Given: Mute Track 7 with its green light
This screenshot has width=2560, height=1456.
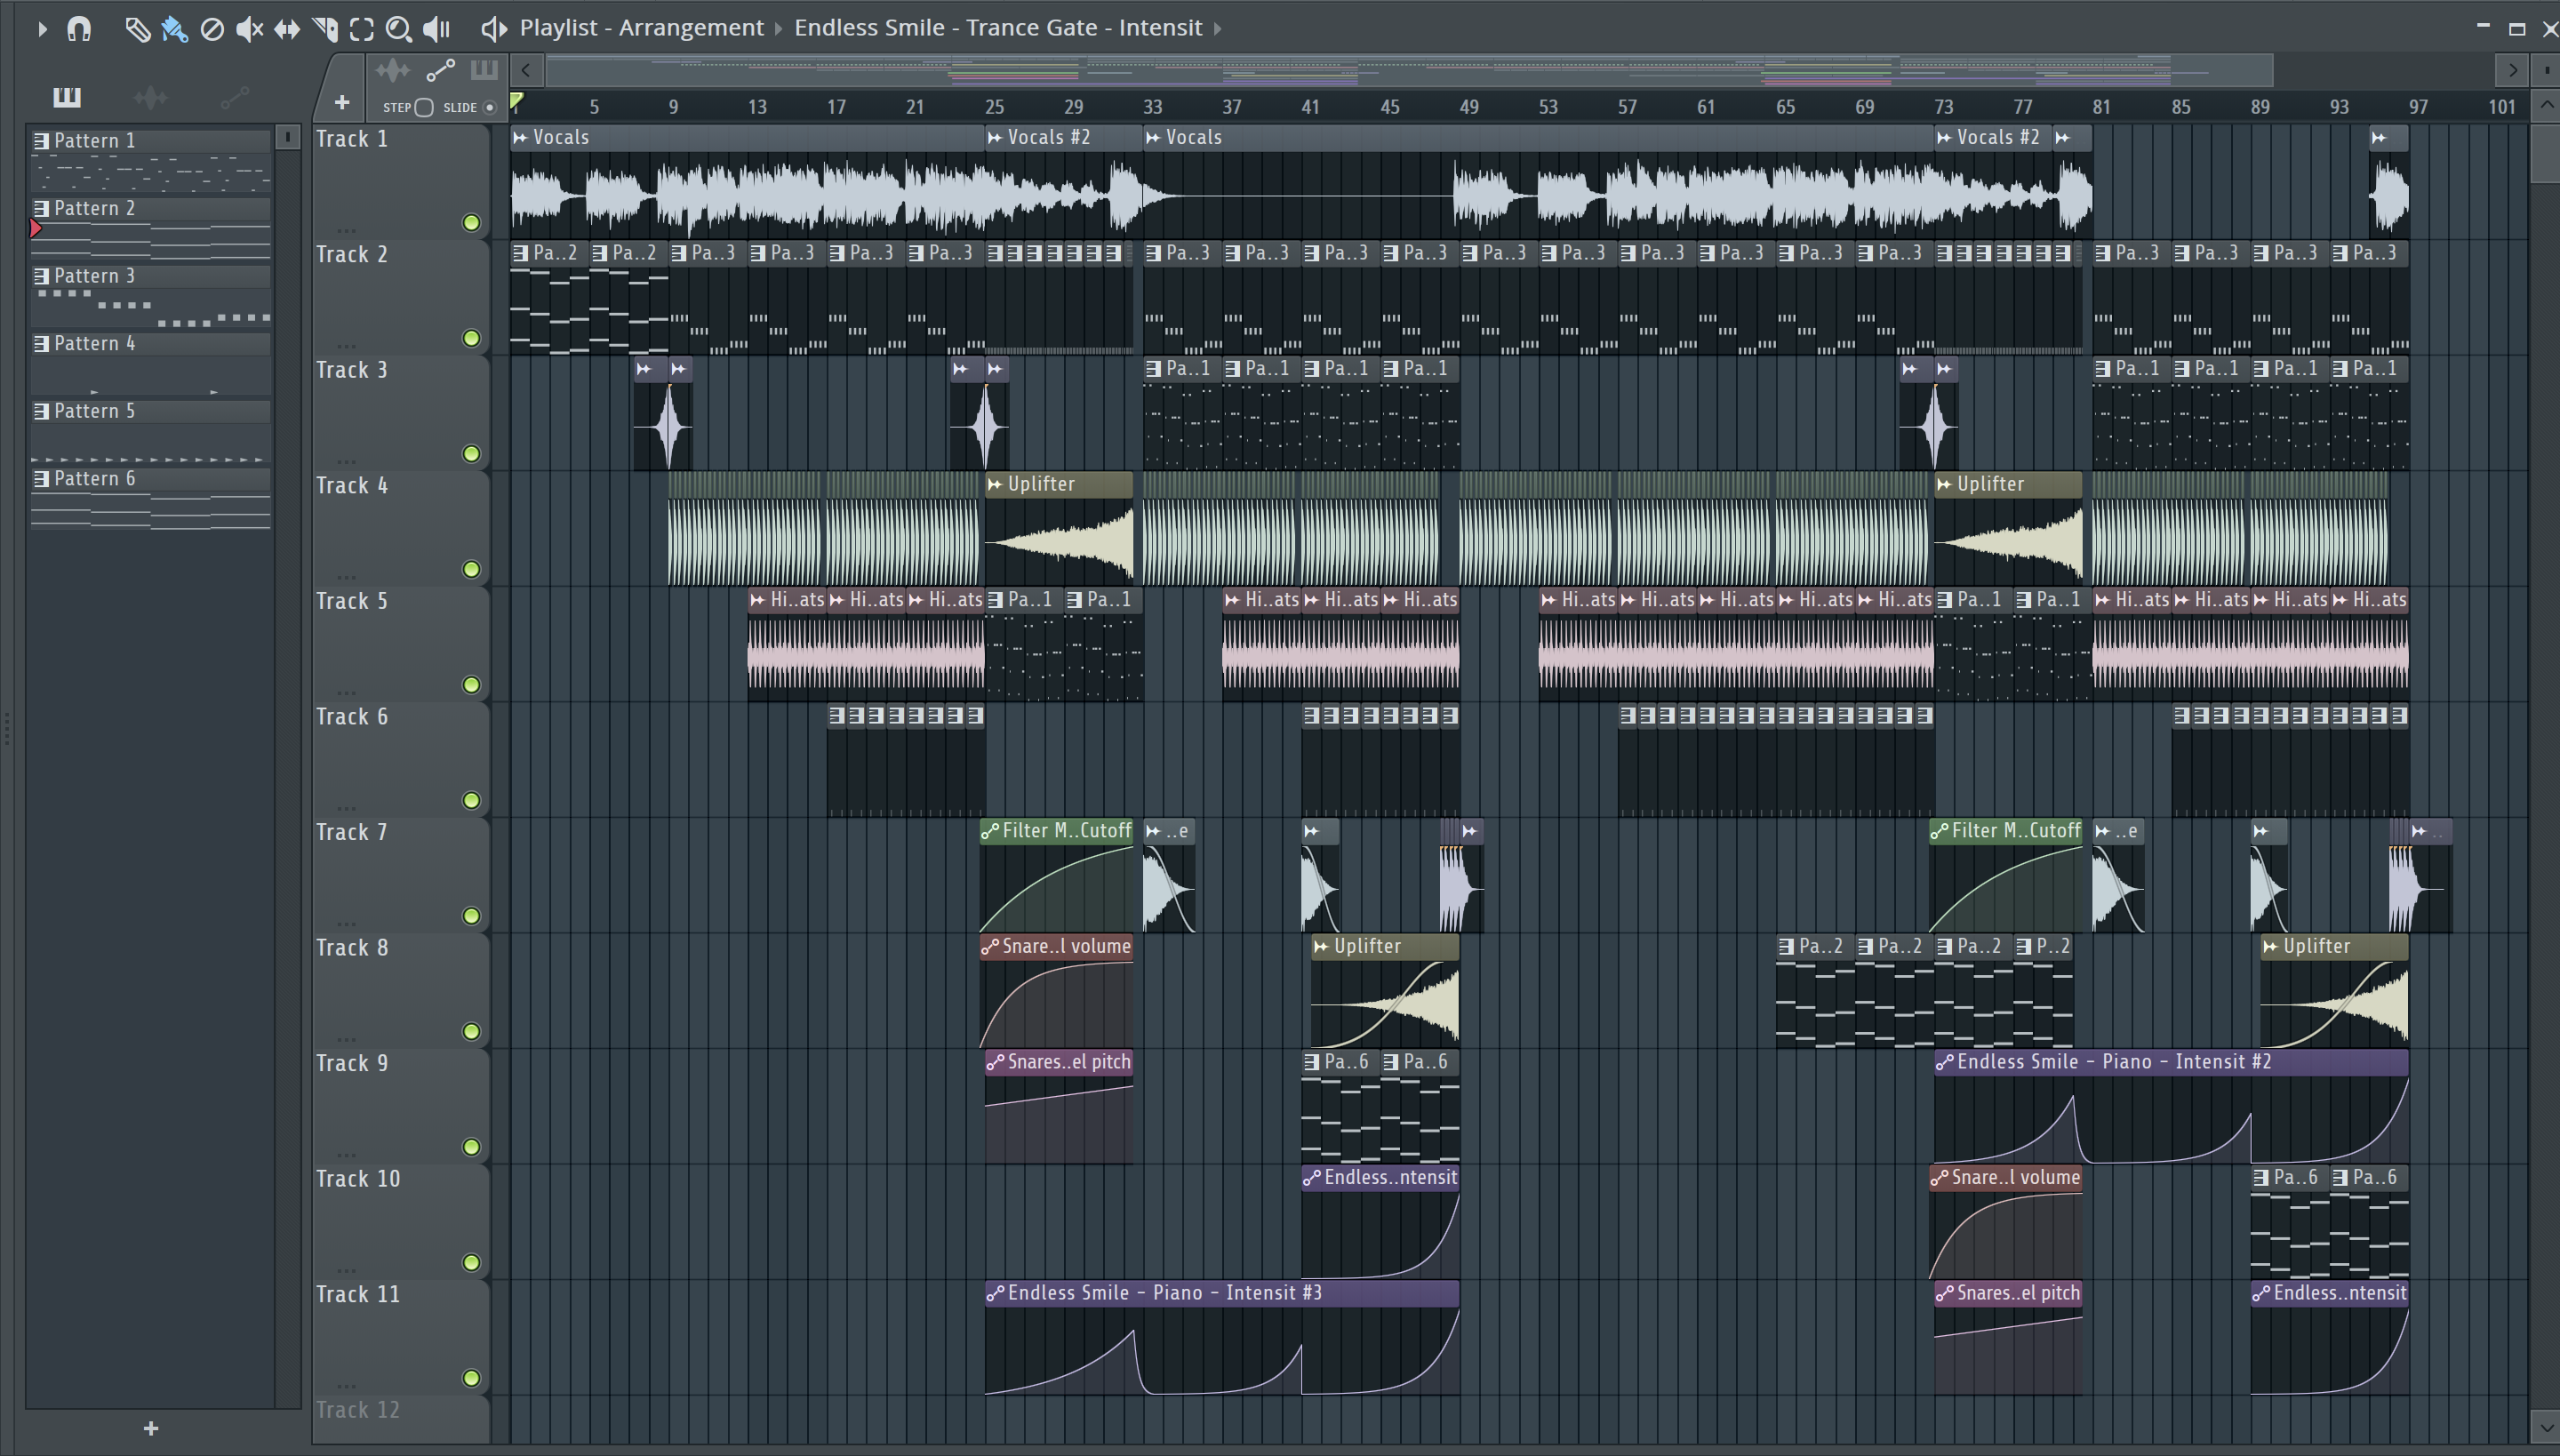Looking at the screenshot, I should pos(471,916).
